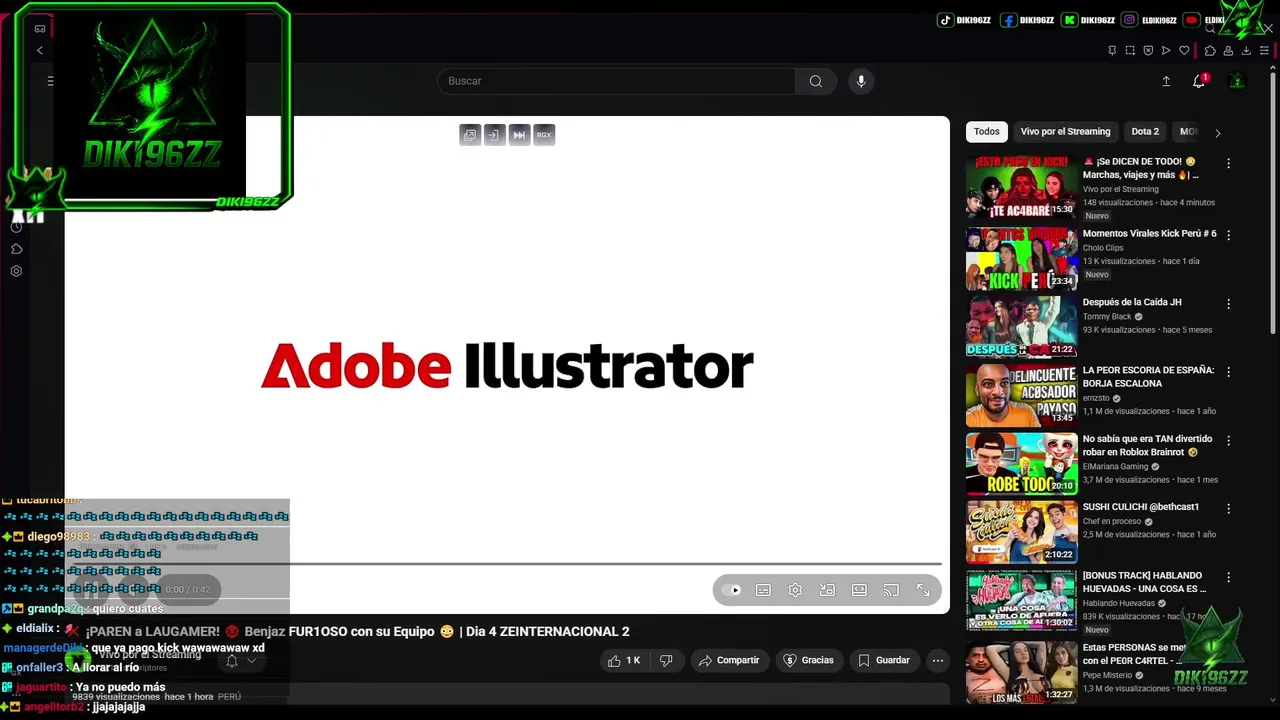This screenshot has width=1280, height=720.
Task: Toggle the autoplay switch in the player
Action: (x=732, y=590)
